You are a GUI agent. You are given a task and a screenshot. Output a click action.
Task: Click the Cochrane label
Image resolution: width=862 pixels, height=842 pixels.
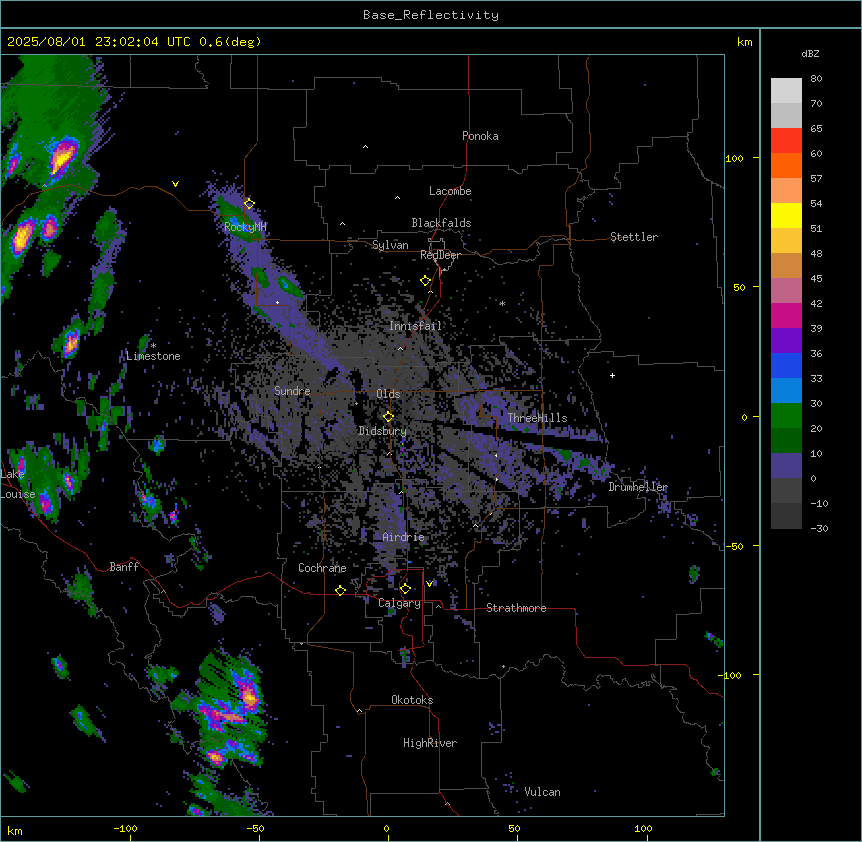322,568
